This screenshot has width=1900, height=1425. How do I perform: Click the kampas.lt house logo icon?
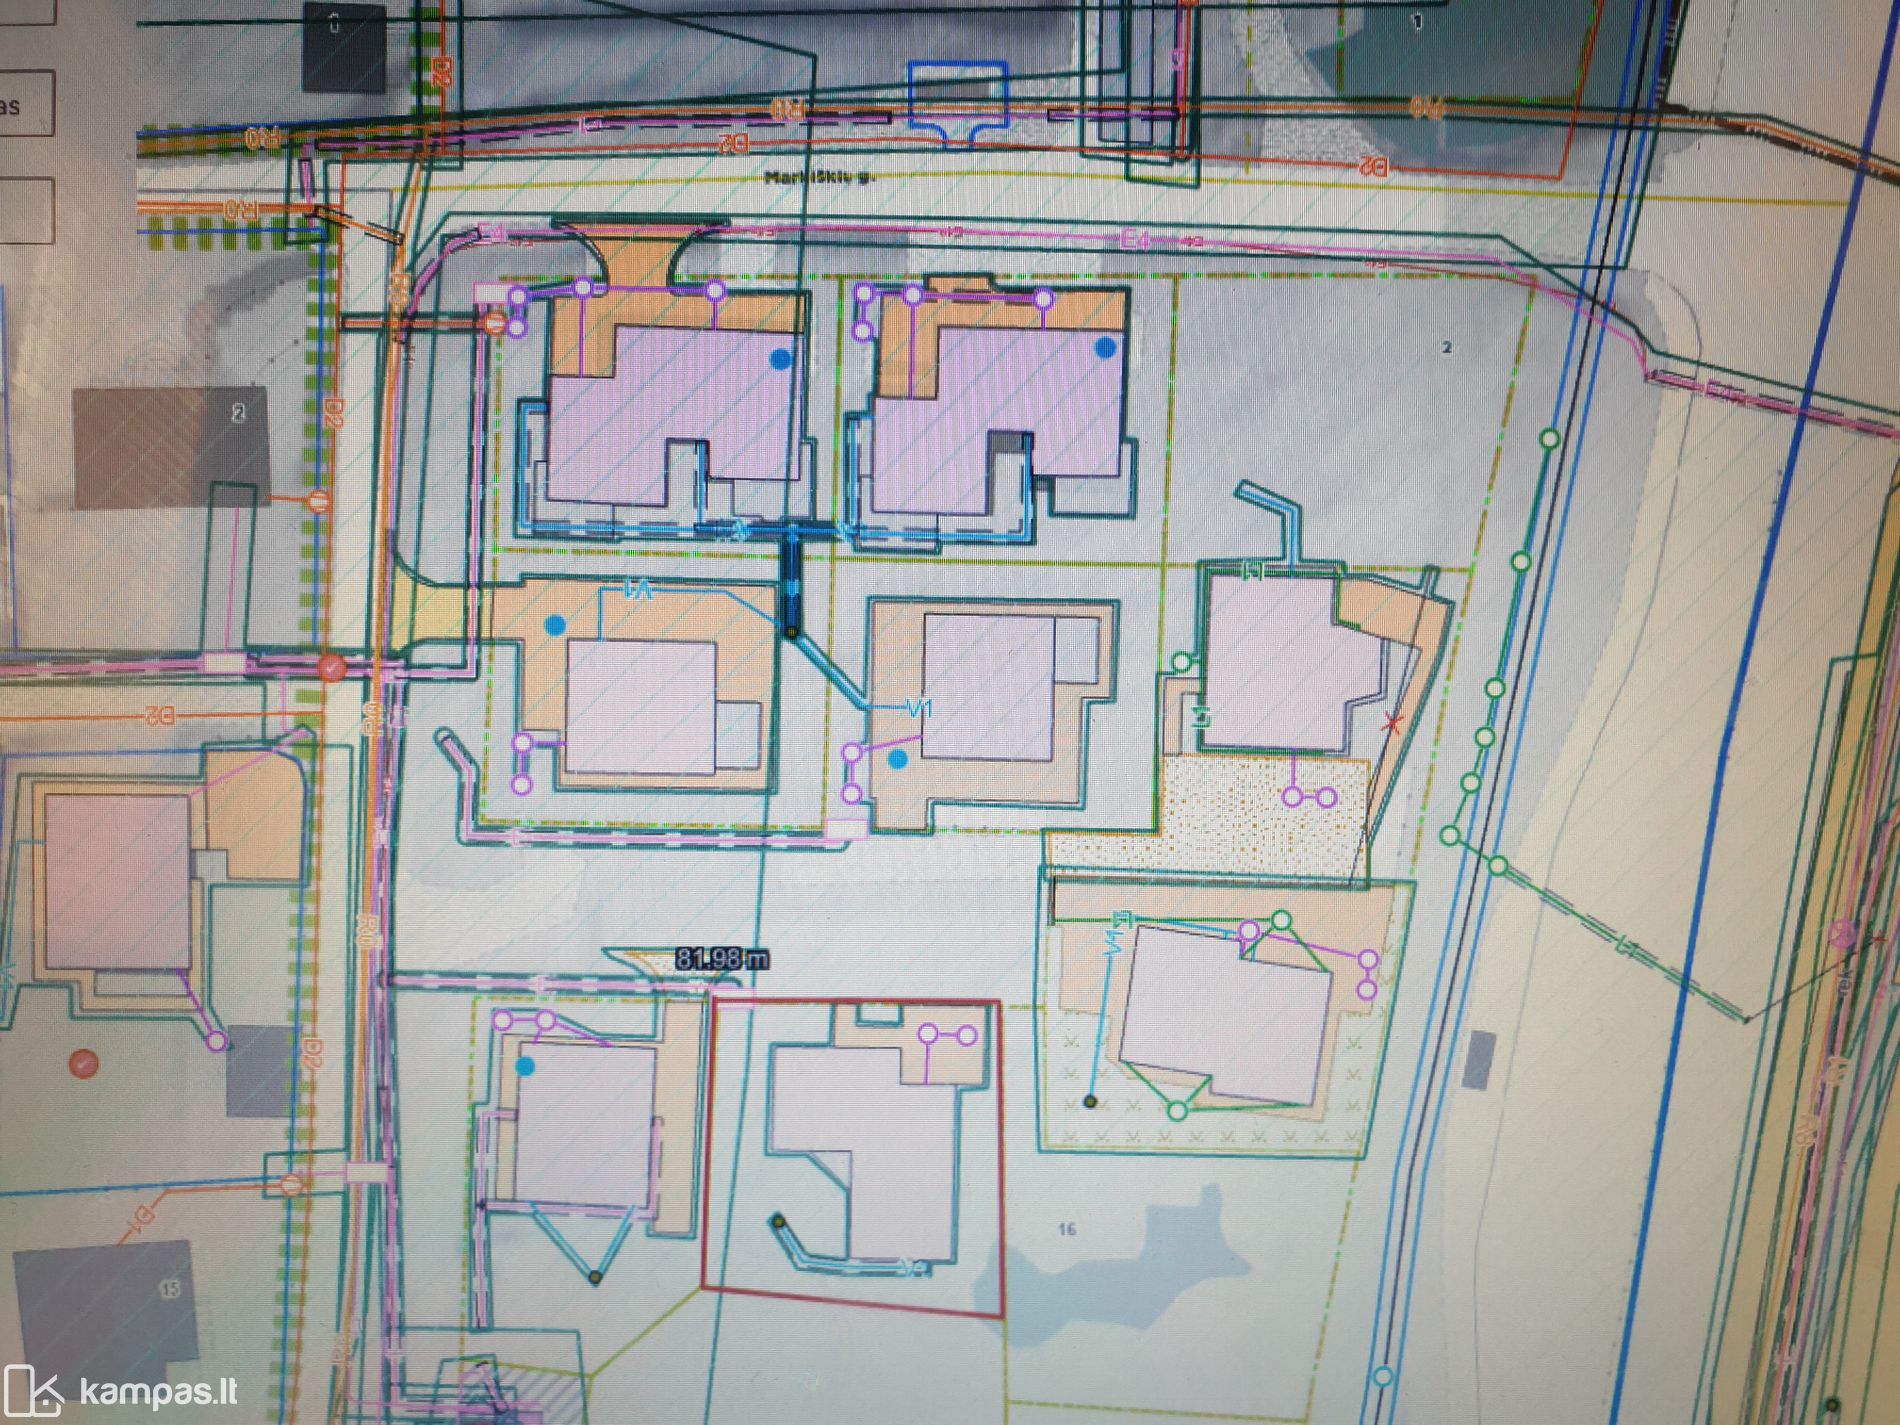click(x=33, y=1392)
